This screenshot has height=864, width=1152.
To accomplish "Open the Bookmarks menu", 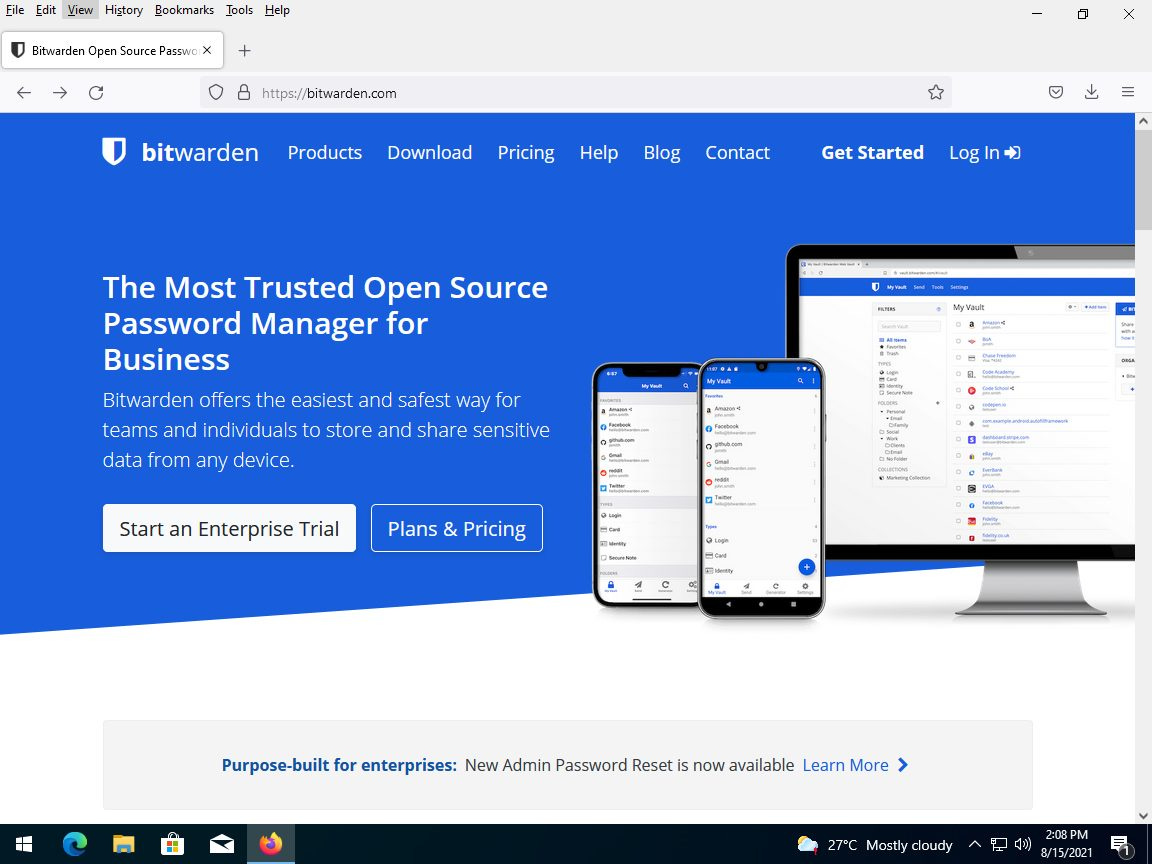I will 184,10.
